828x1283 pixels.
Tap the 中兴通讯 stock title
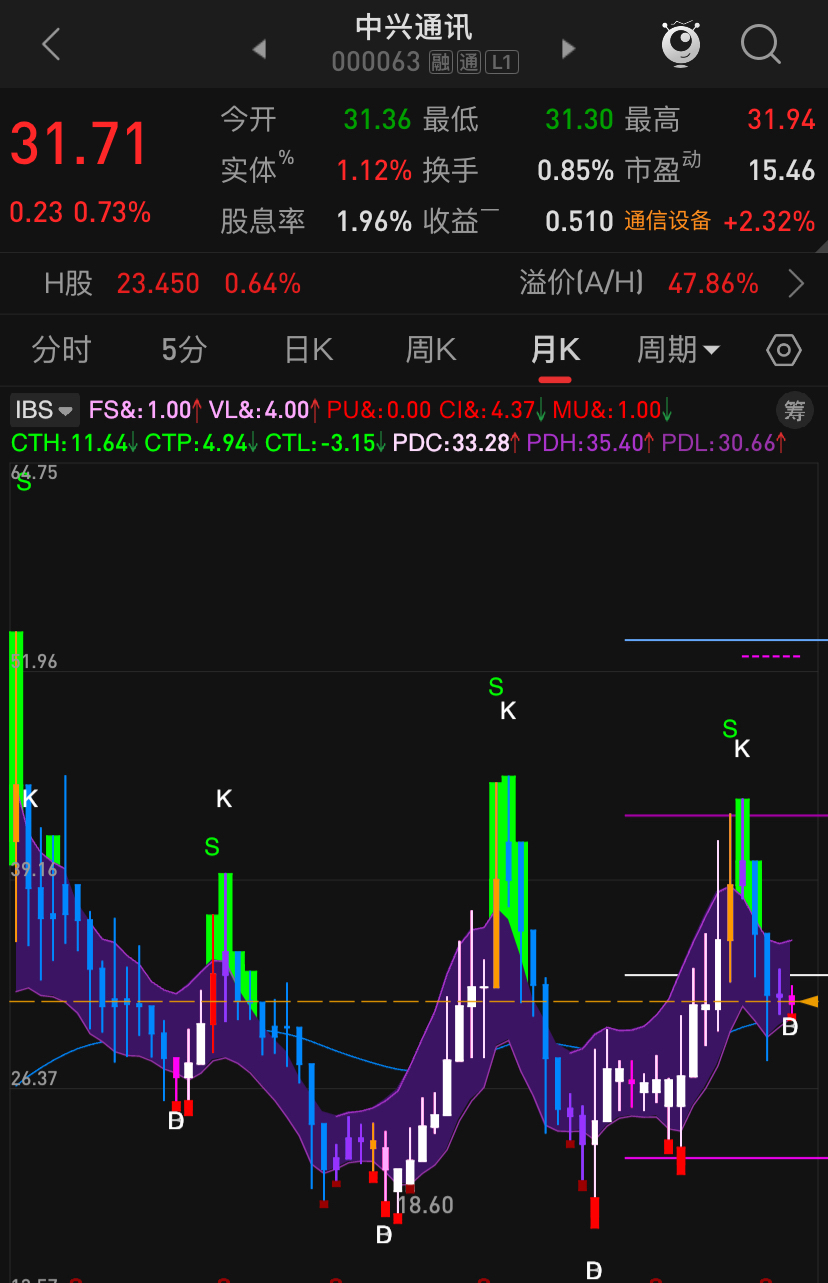tap(414, 27)
